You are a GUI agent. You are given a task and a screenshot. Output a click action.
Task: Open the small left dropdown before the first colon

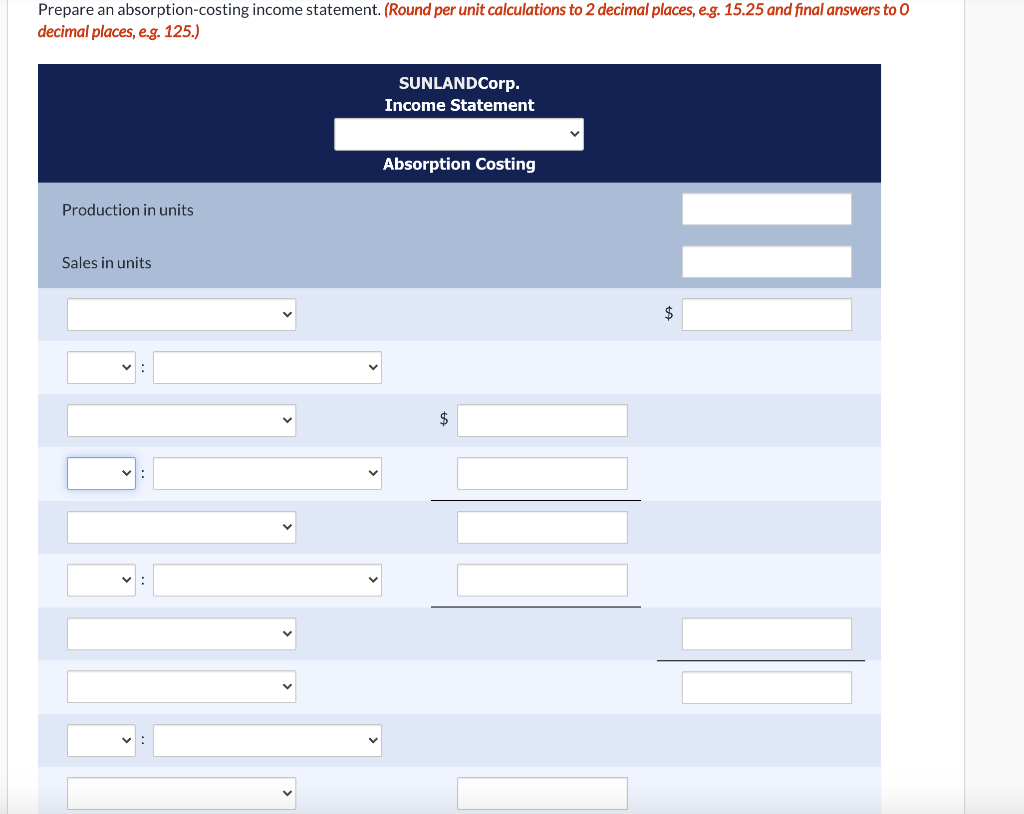[x=101, y=367]
